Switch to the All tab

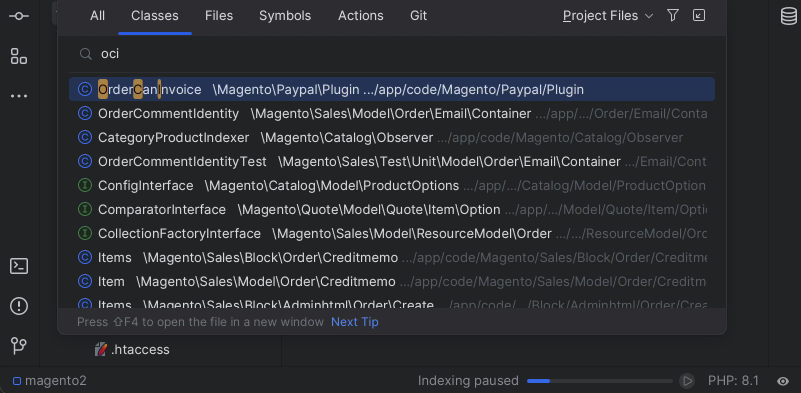pos(98,16)
